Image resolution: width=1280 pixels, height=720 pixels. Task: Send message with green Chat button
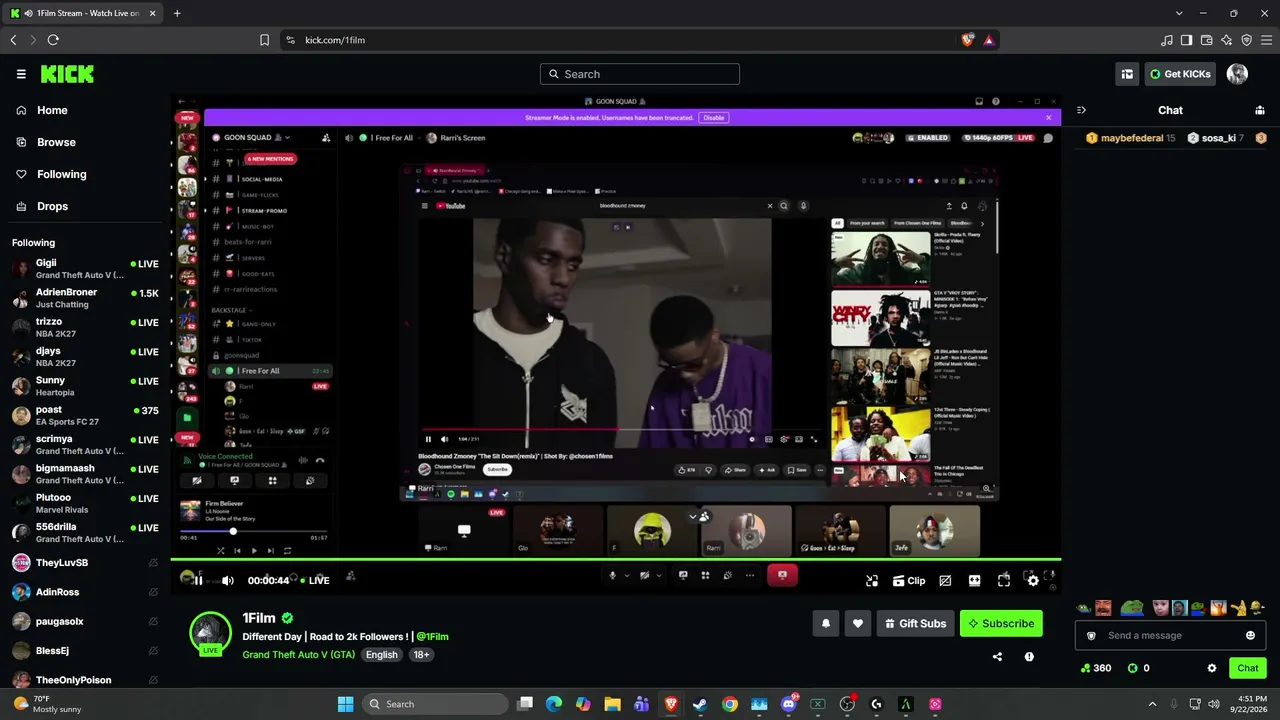(1248, 668)
